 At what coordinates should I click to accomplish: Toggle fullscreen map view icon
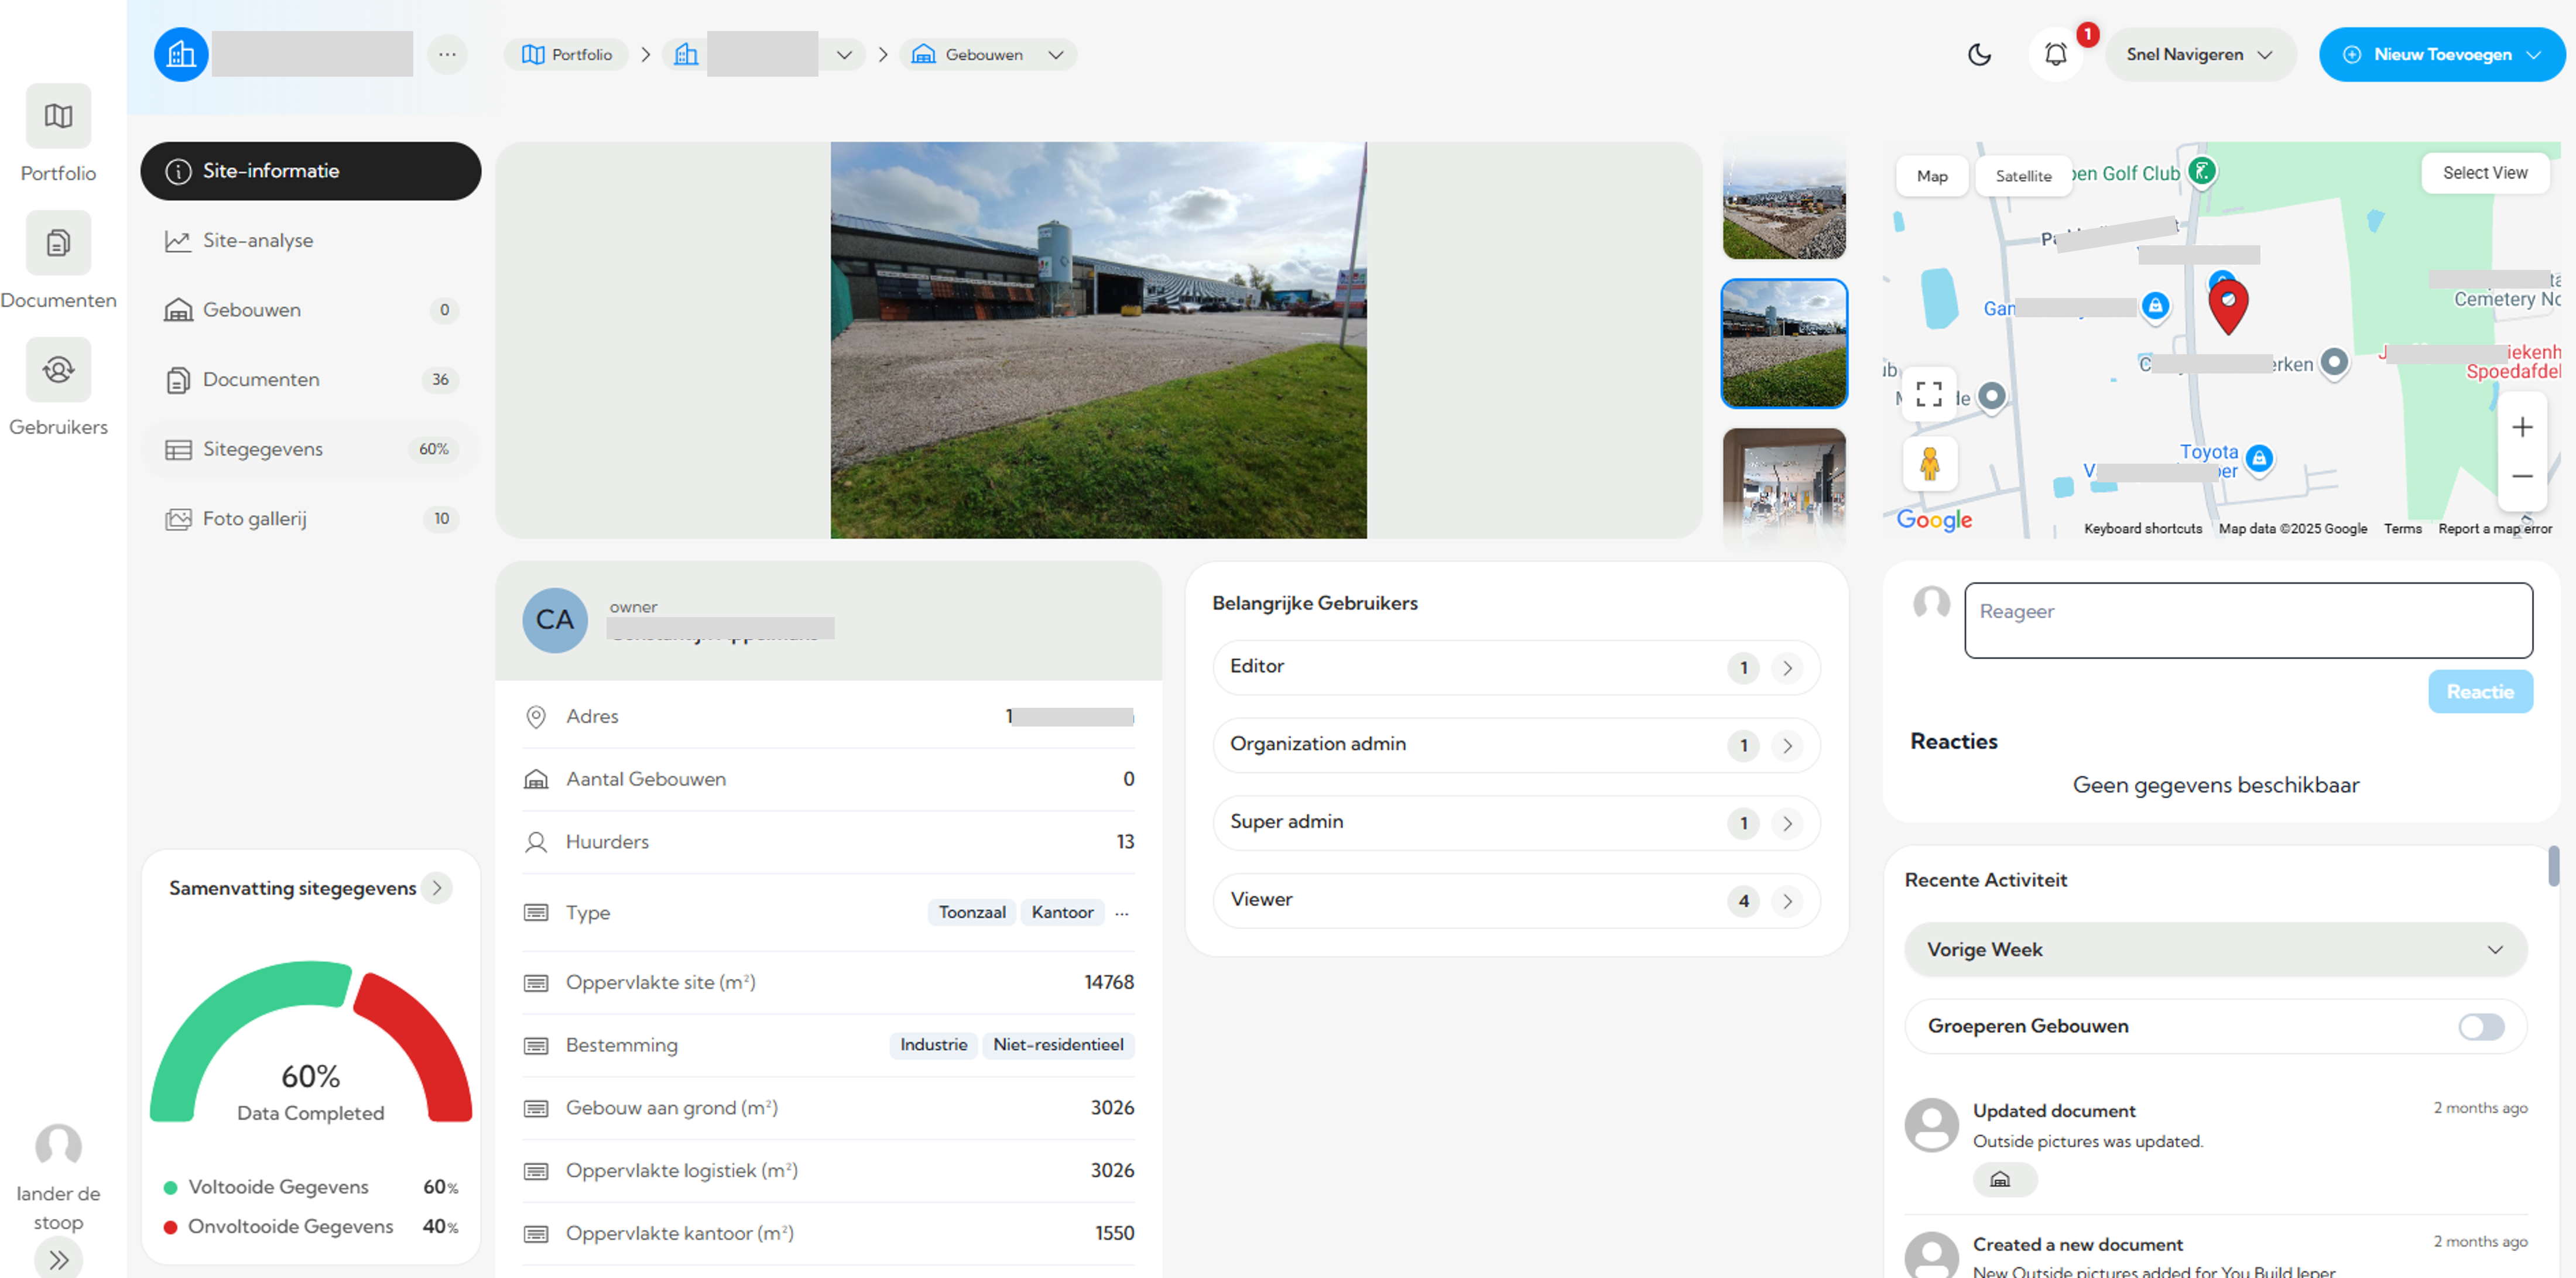1928,394
